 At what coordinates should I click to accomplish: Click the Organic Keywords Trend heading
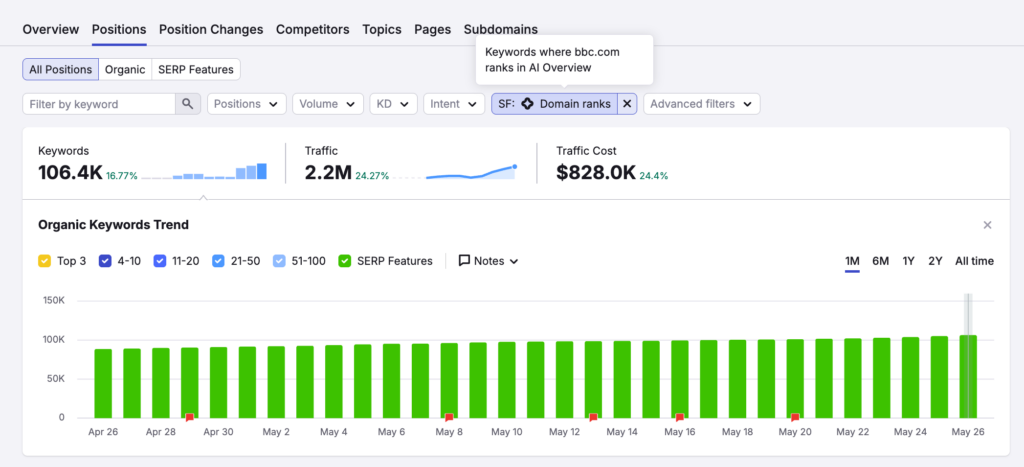[114, 225]
